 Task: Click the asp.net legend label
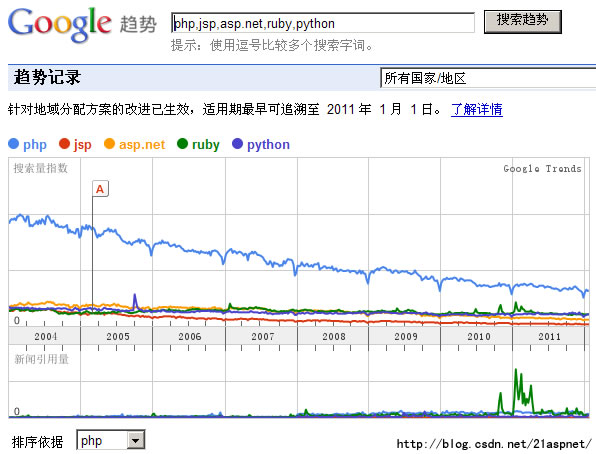click(142, 144)
